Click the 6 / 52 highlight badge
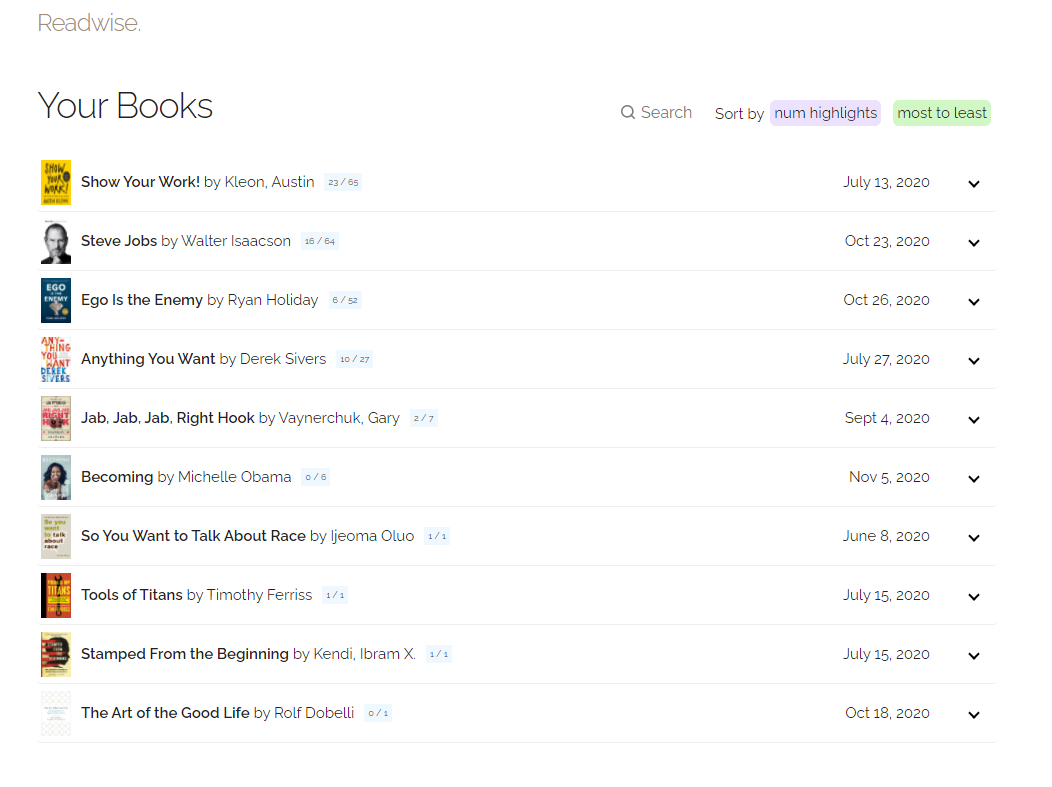 pyautogui.click(x=345, y=301)
